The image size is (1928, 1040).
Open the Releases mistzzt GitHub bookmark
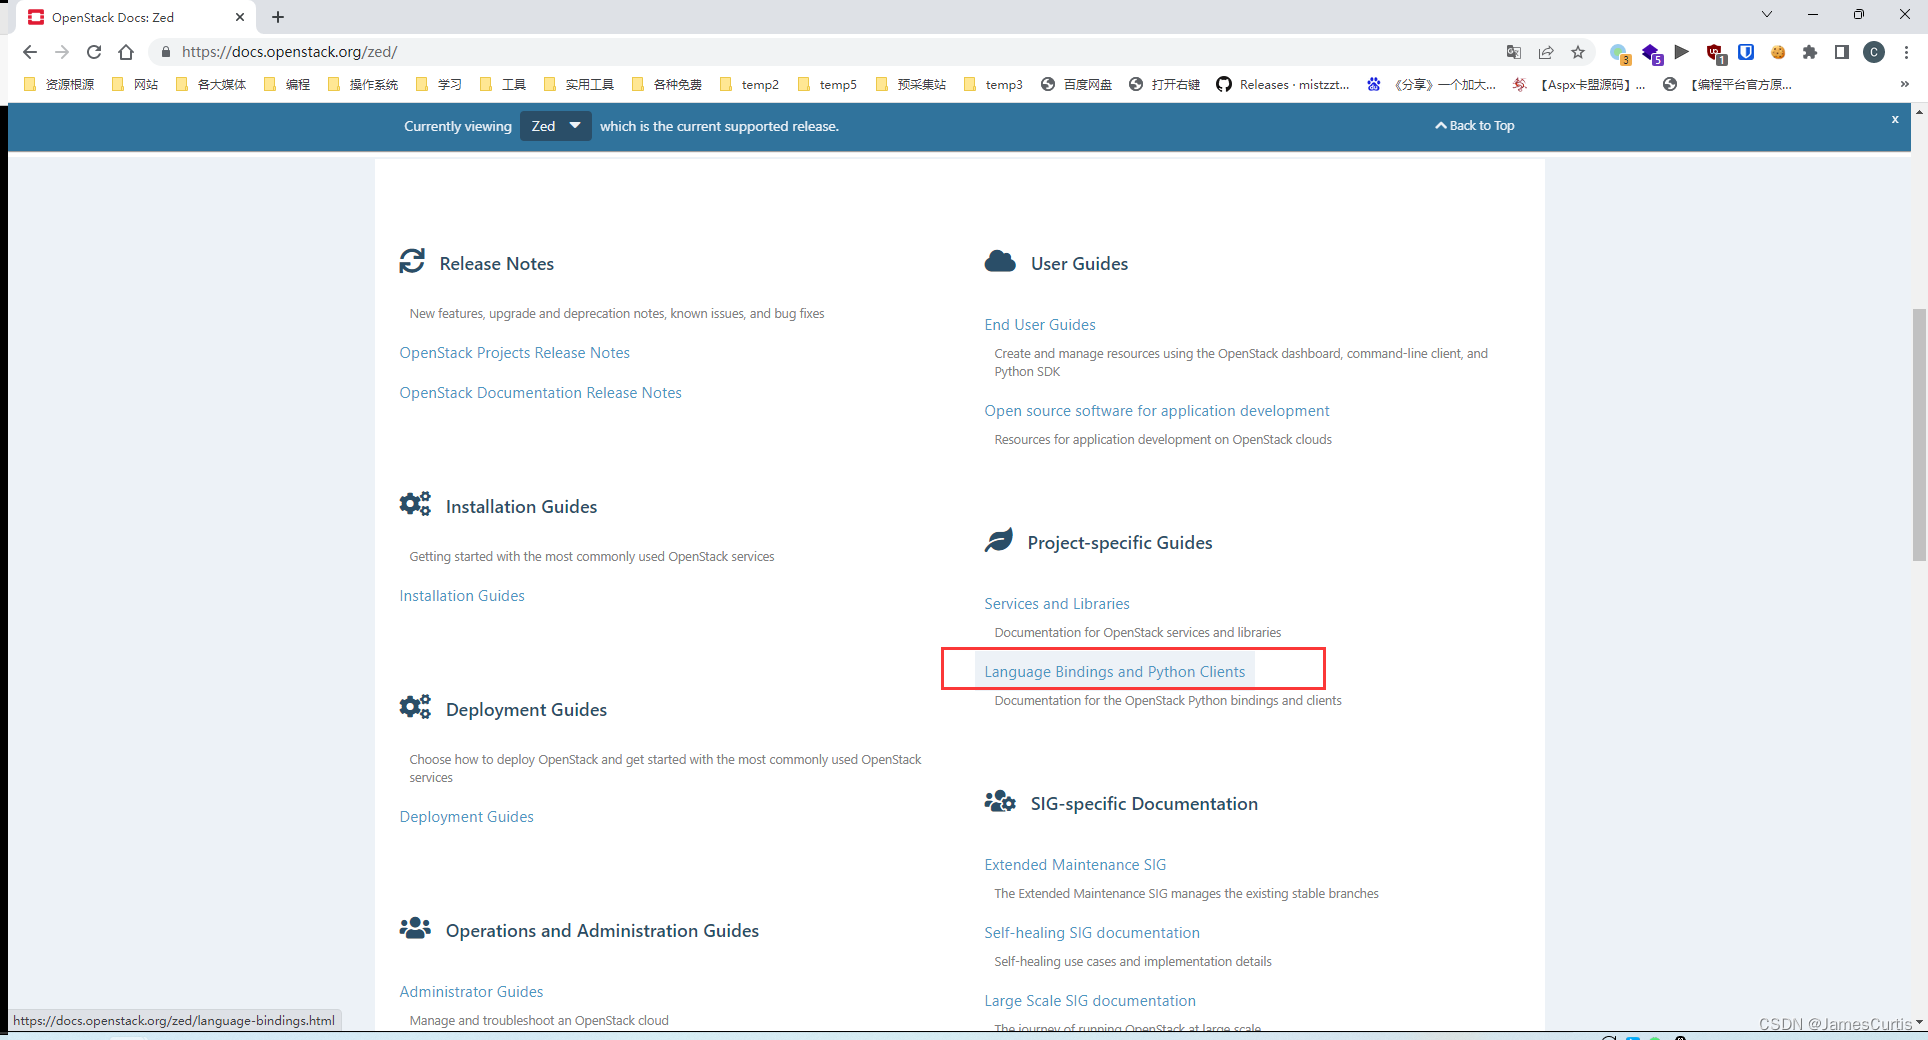pyautogui.click(x=1283, y=84)
